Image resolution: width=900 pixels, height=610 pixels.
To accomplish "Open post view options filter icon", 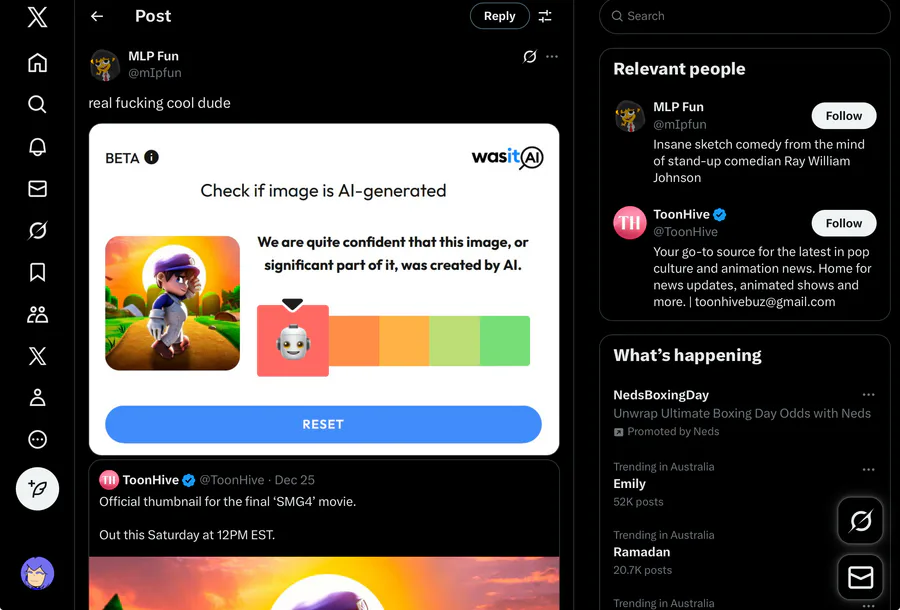I will pyautogui.click(x=545, y=16).
